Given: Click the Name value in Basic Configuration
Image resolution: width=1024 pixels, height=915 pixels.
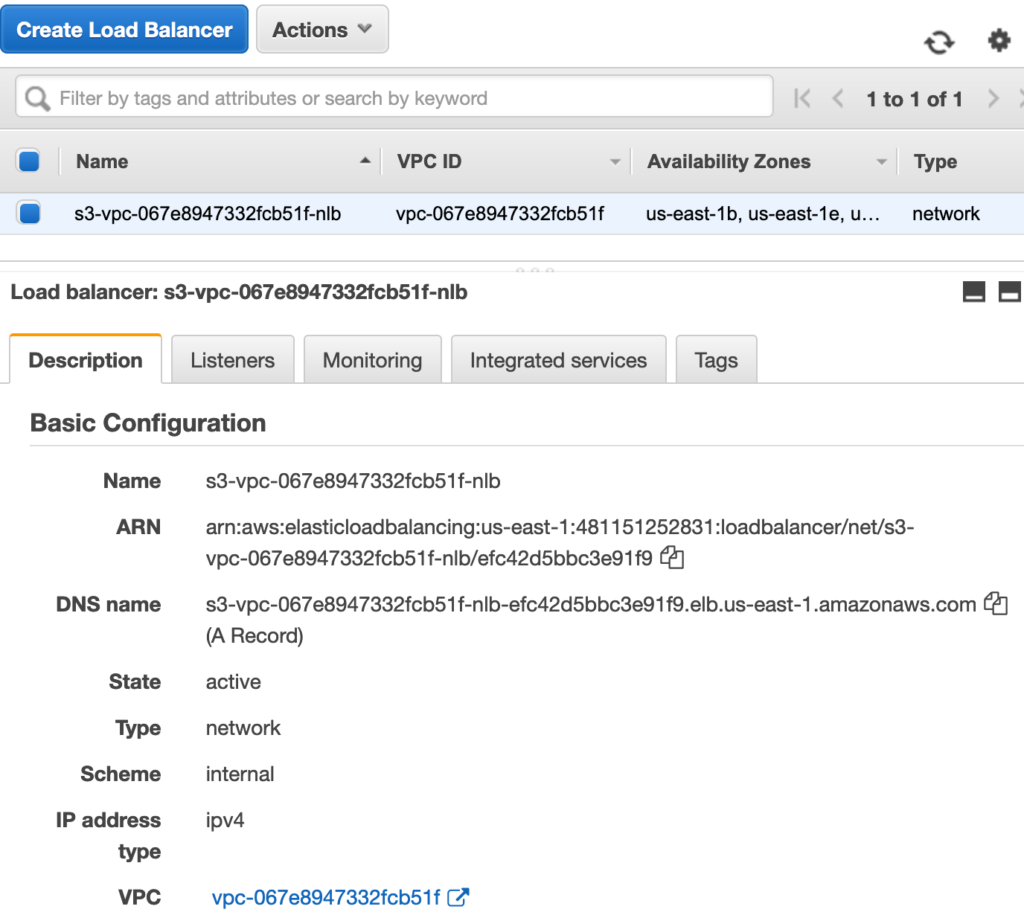Looking at the screenshot, I should (x=353, y=481).
